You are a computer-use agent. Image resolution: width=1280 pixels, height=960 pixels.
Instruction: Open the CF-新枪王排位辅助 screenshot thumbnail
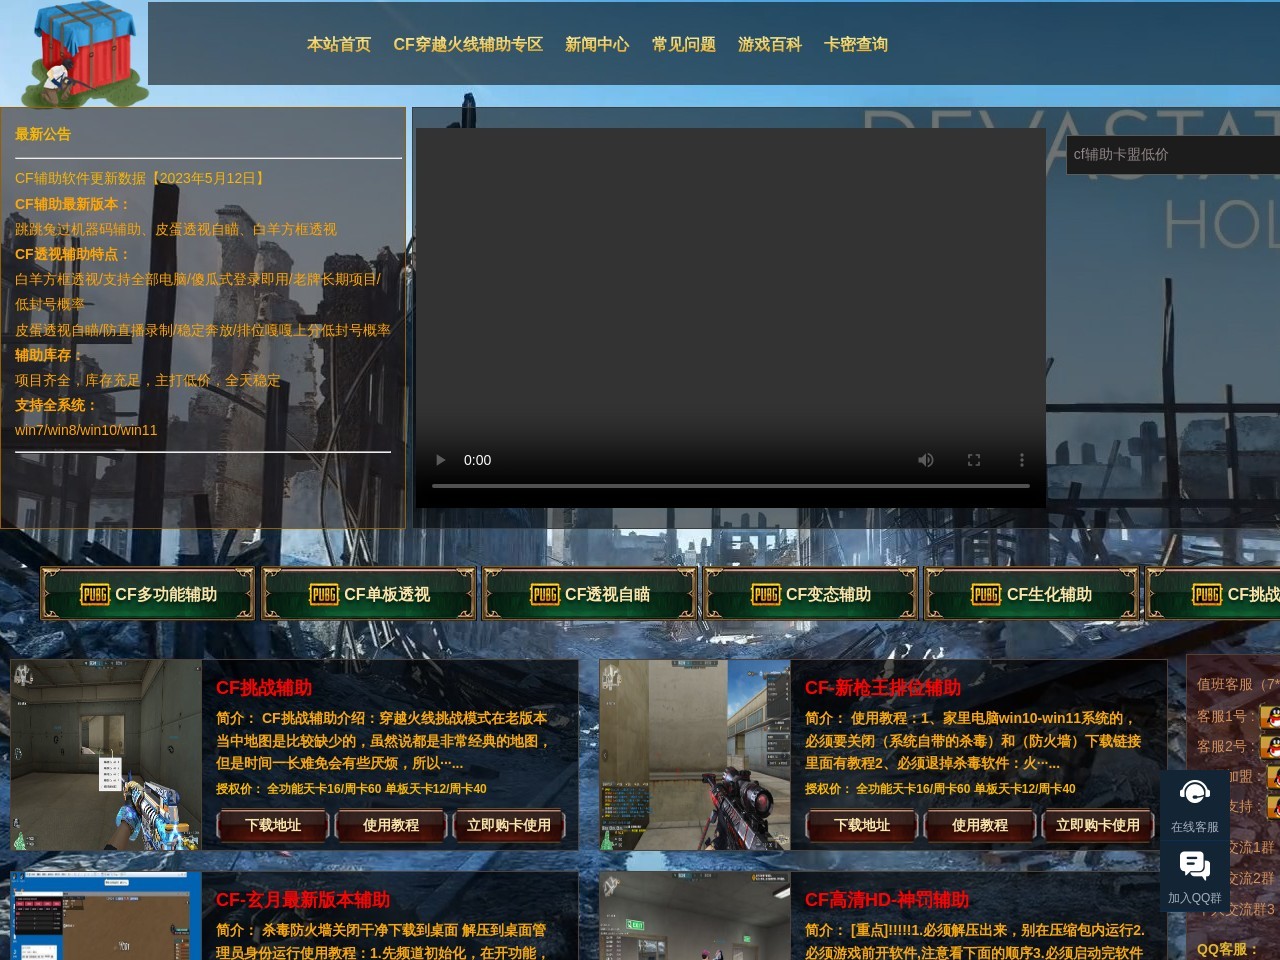(695, 755)
